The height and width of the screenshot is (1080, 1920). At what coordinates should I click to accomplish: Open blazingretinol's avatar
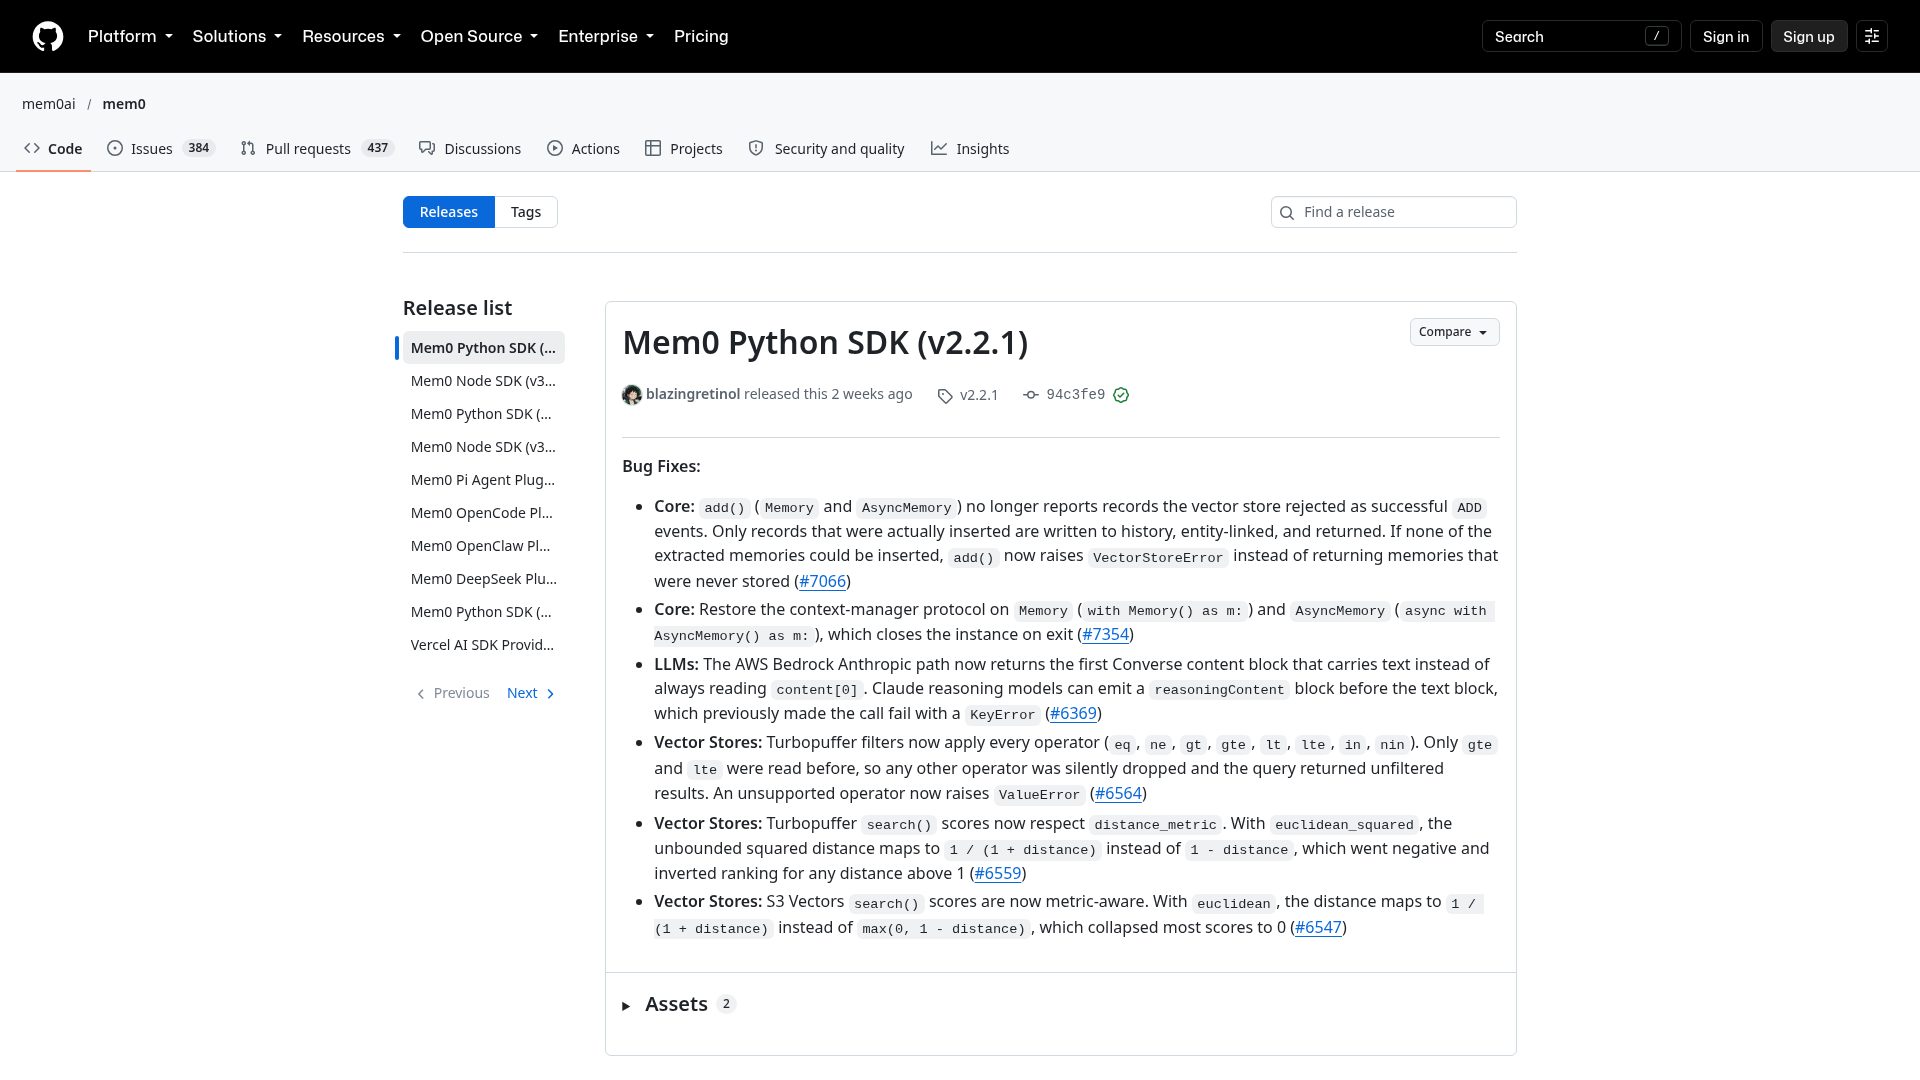[632, 395]
